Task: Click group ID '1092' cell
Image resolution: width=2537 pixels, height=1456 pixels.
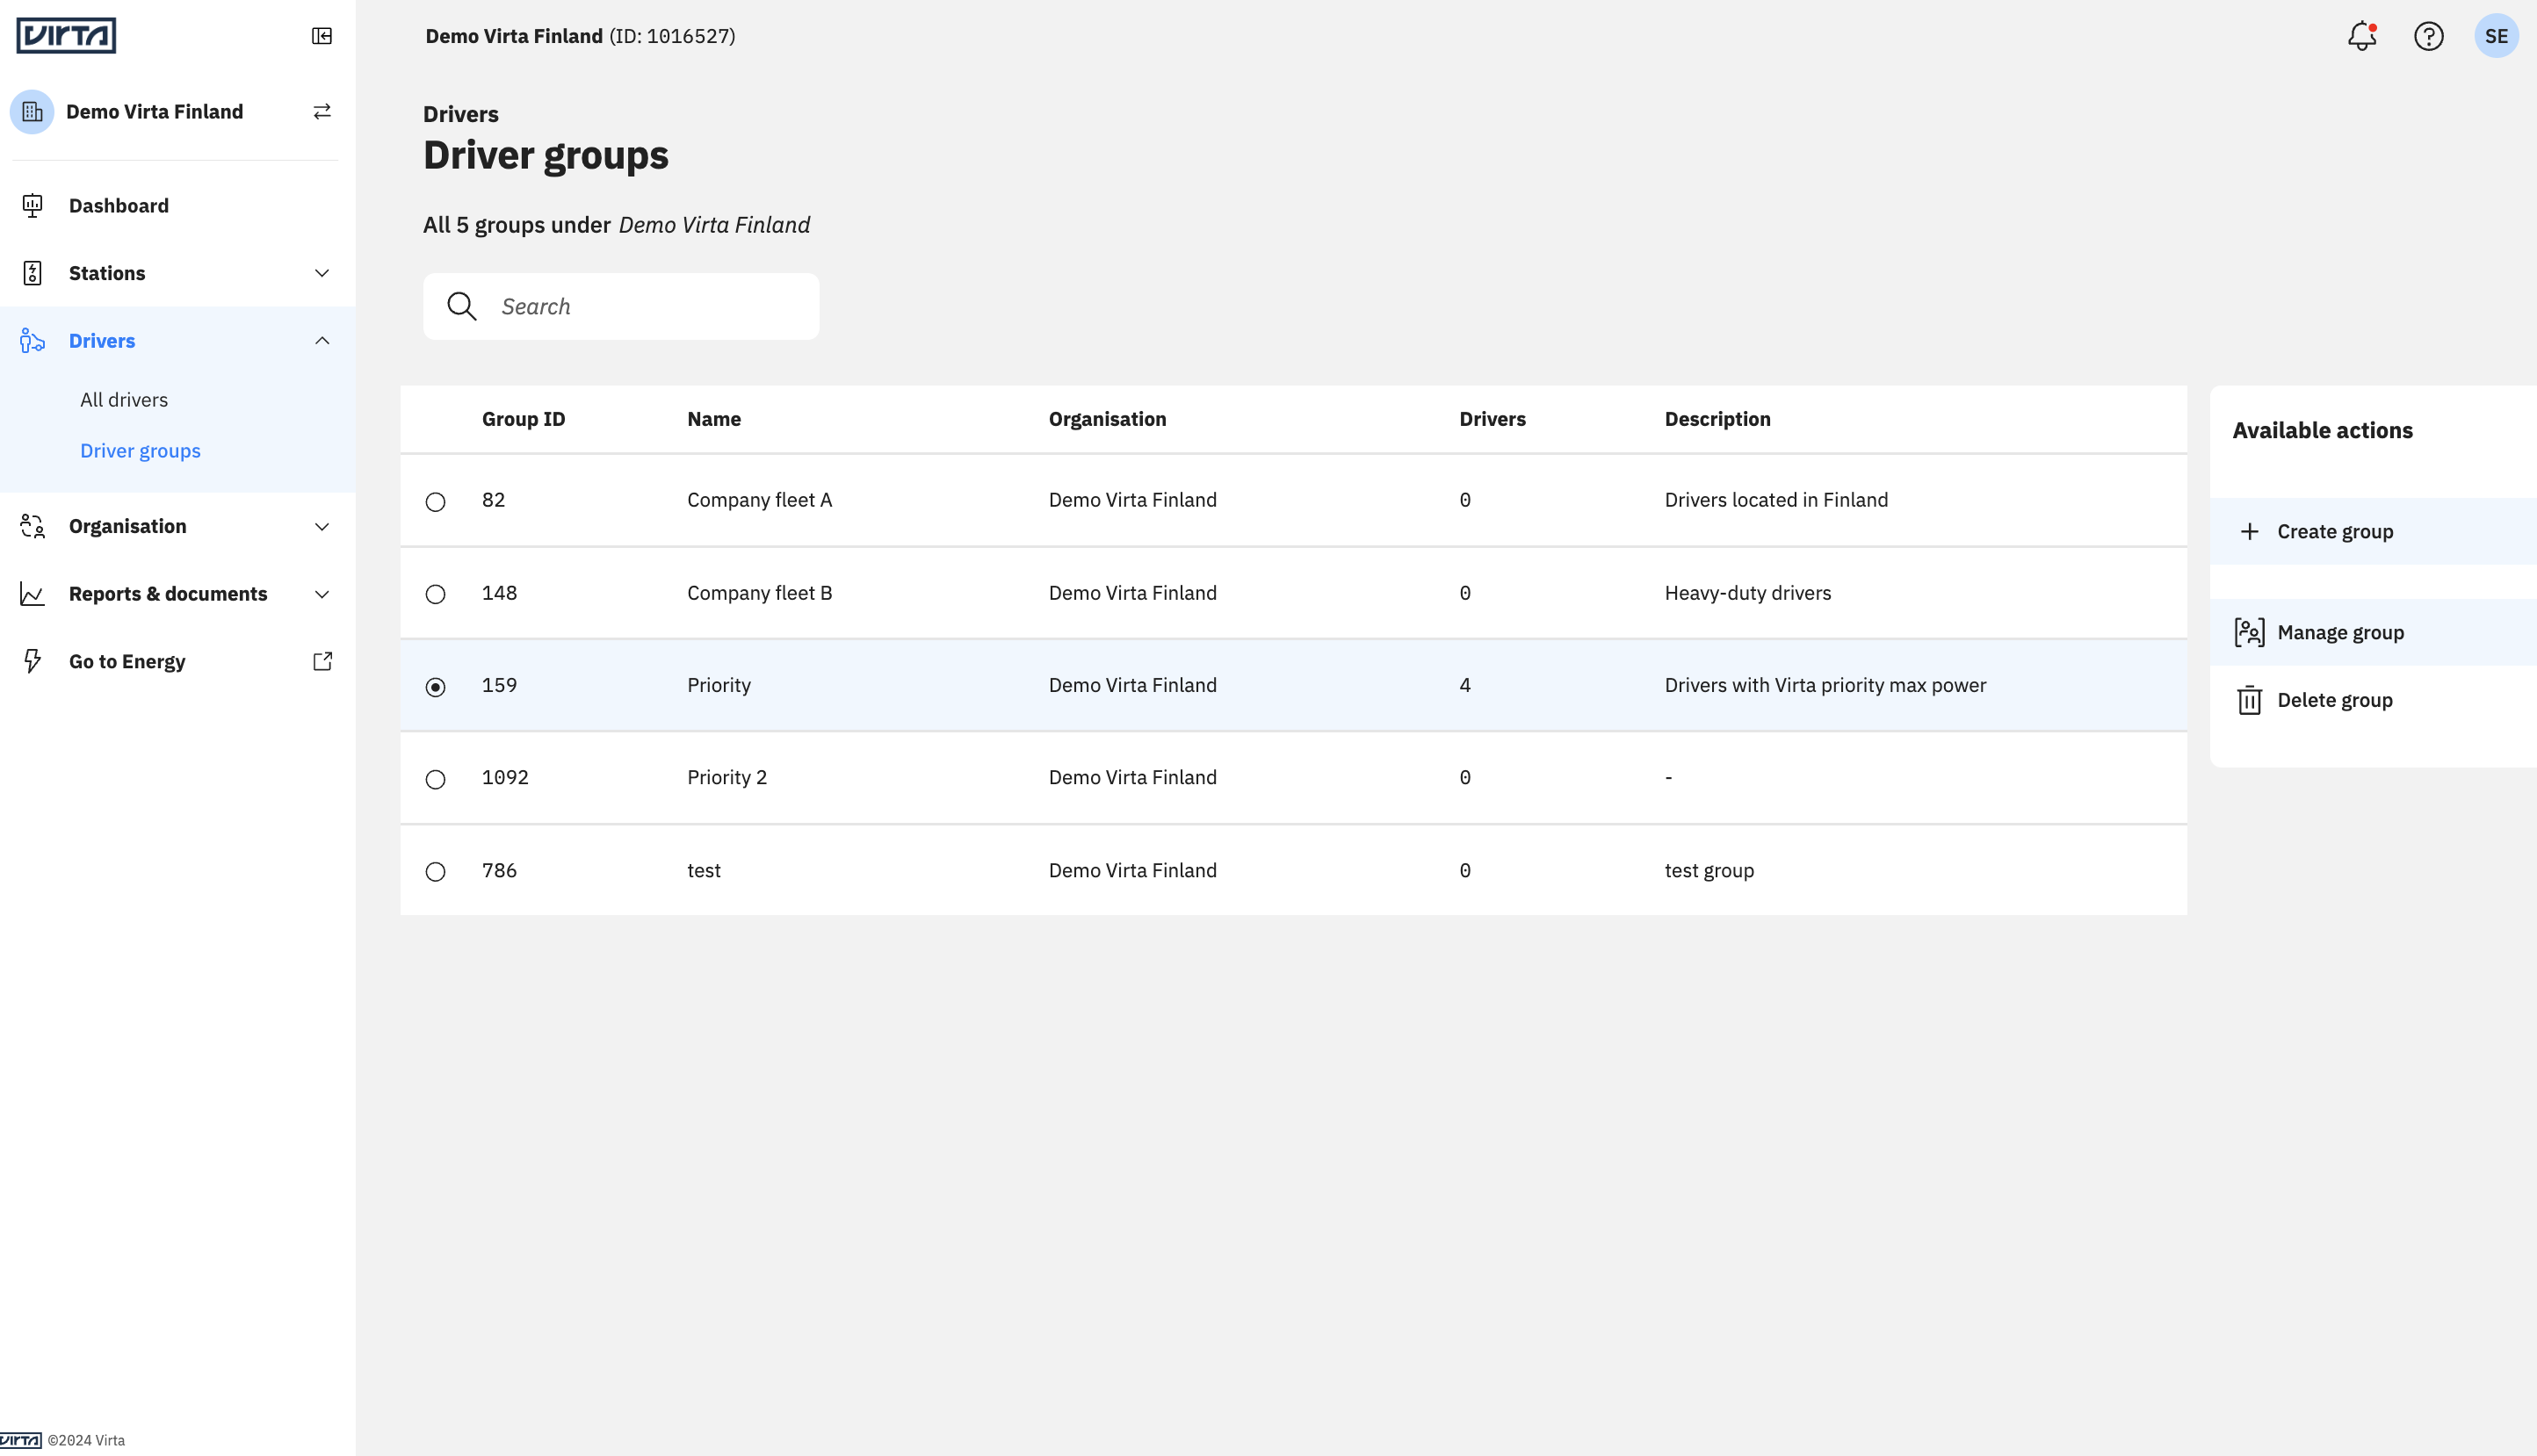Action: [505, 777]
